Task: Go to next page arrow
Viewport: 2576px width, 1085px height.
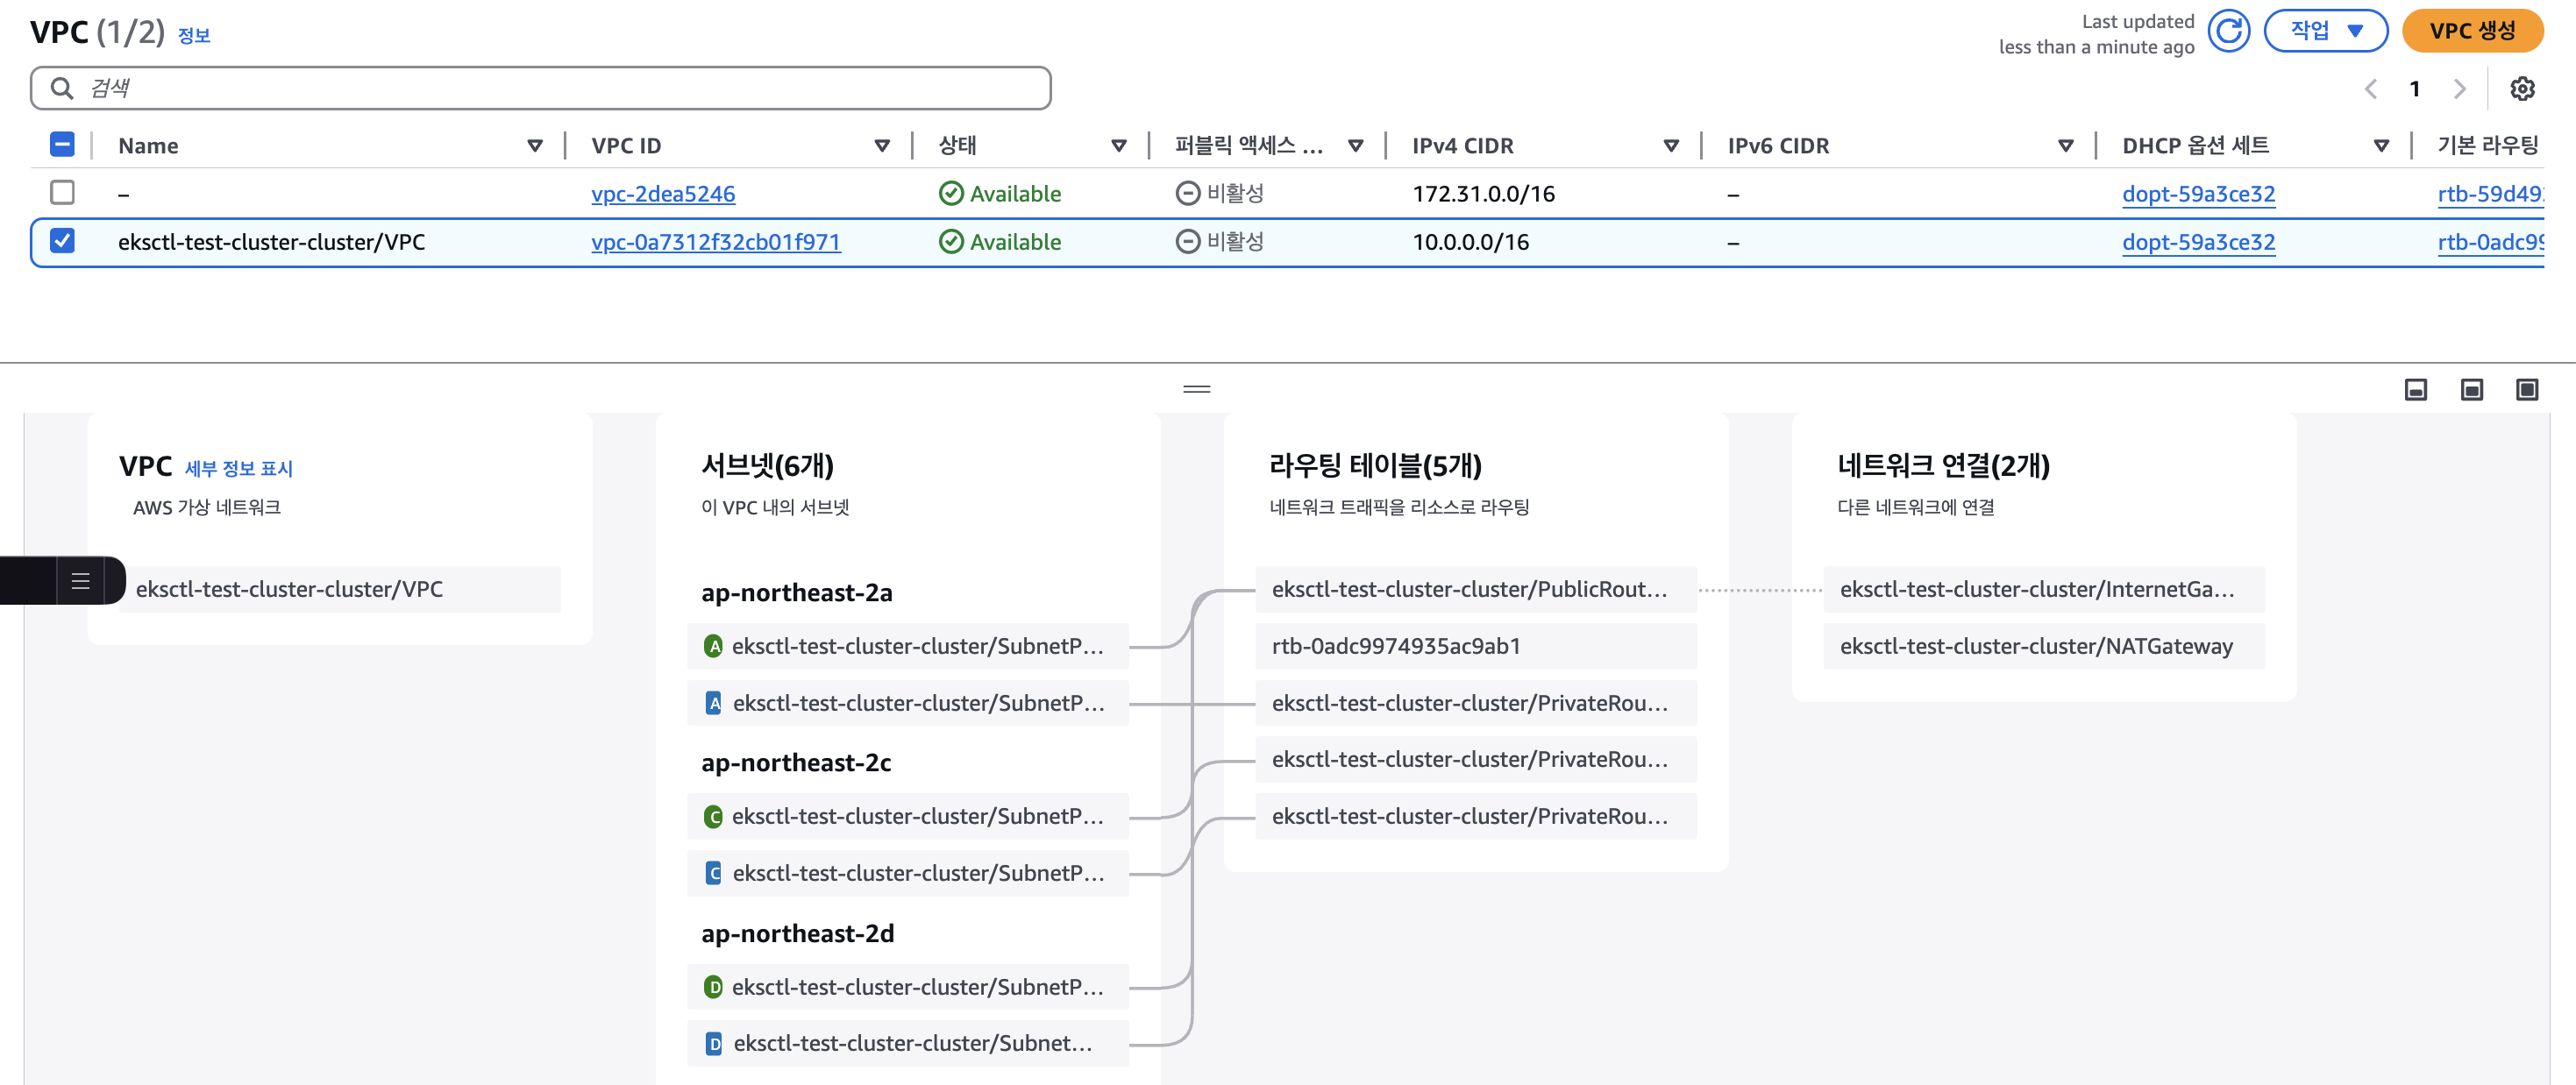Action: (2459, 89)
